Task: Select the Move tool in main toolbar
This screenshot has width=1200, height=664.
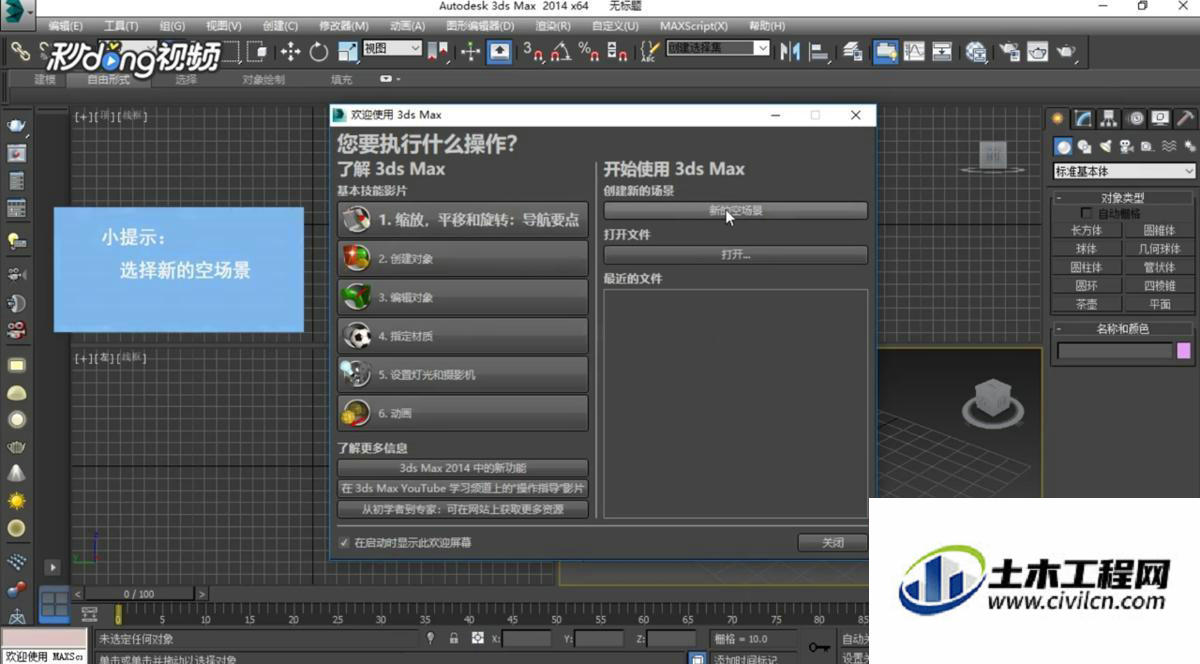Action: [291, 51]
